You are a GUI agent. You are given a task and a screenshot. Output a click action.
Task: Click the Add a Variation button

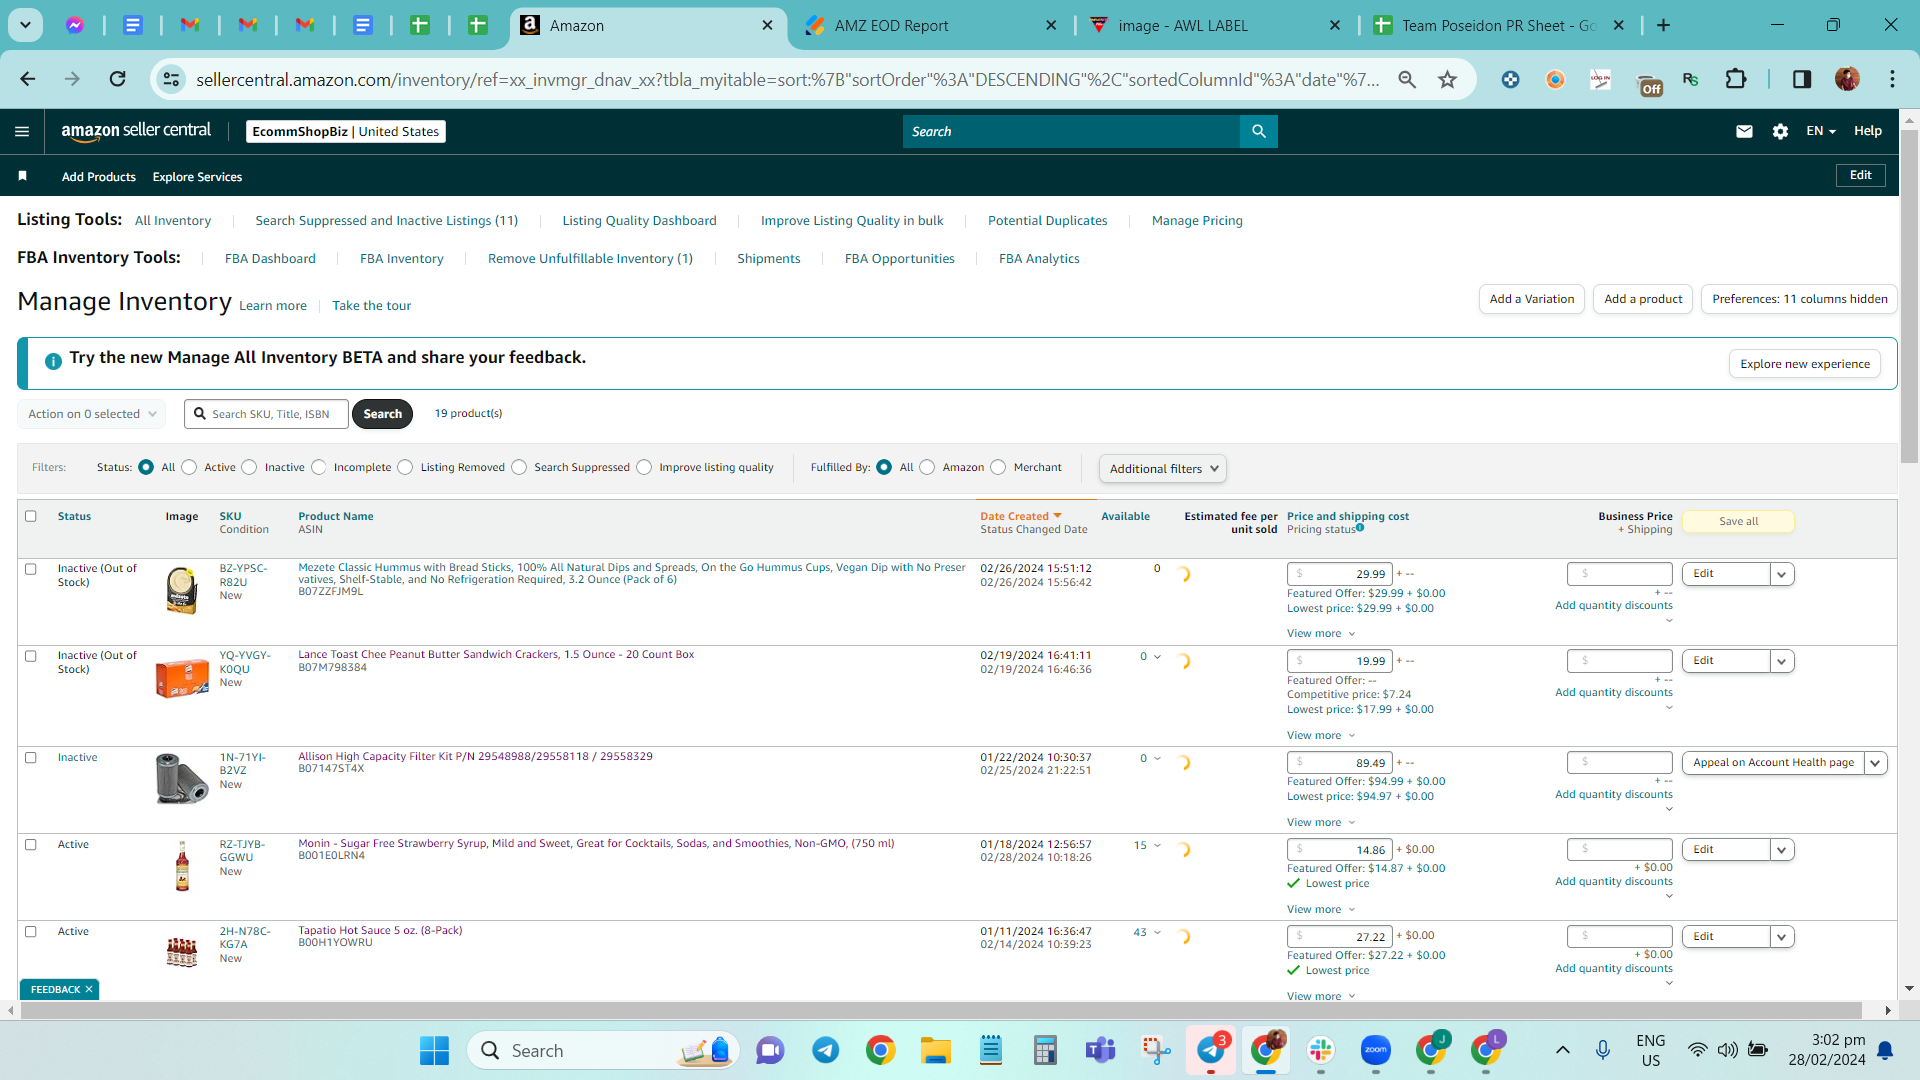coord(1532,299)
